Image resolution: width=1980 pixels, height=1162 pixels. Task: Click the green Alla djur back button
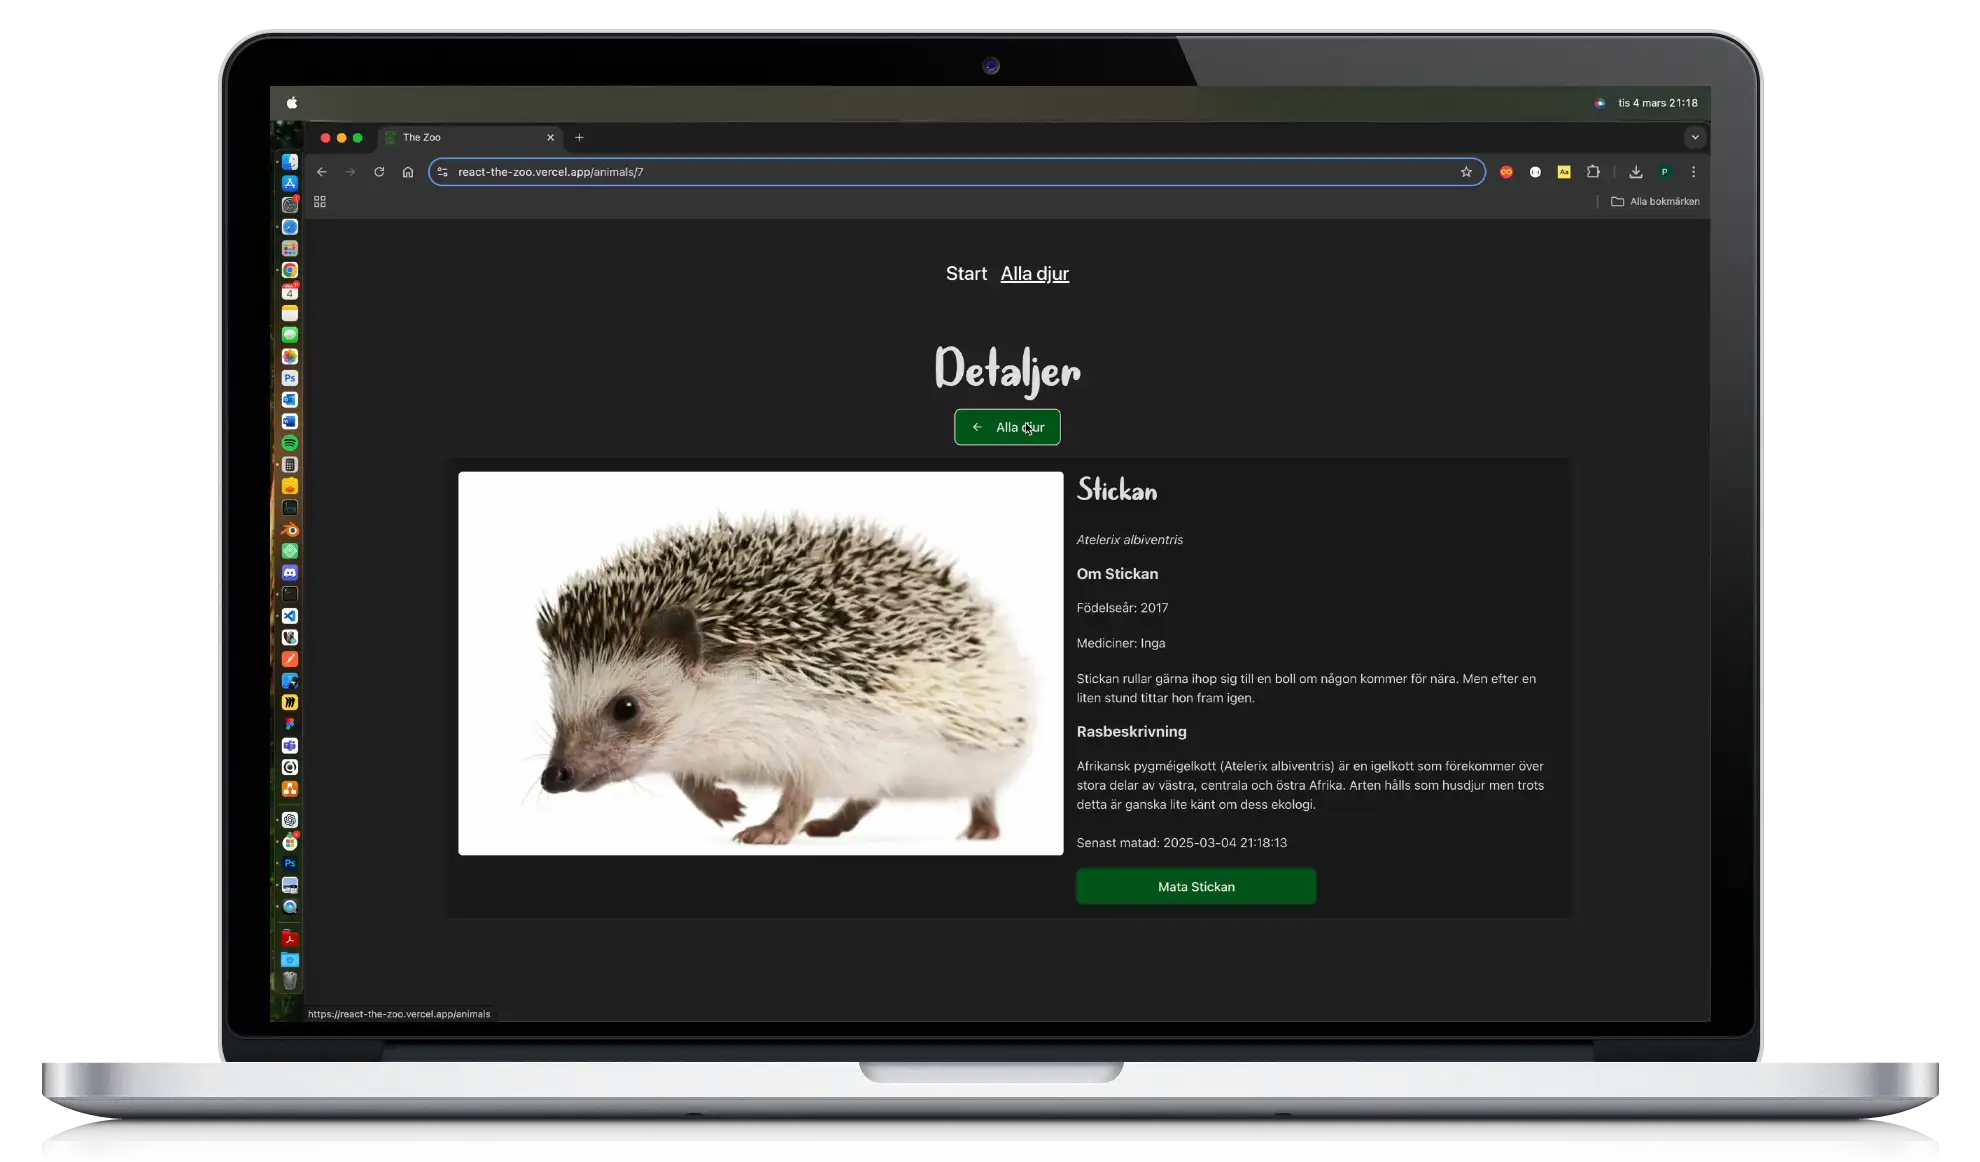click(x=1007, y=428)
